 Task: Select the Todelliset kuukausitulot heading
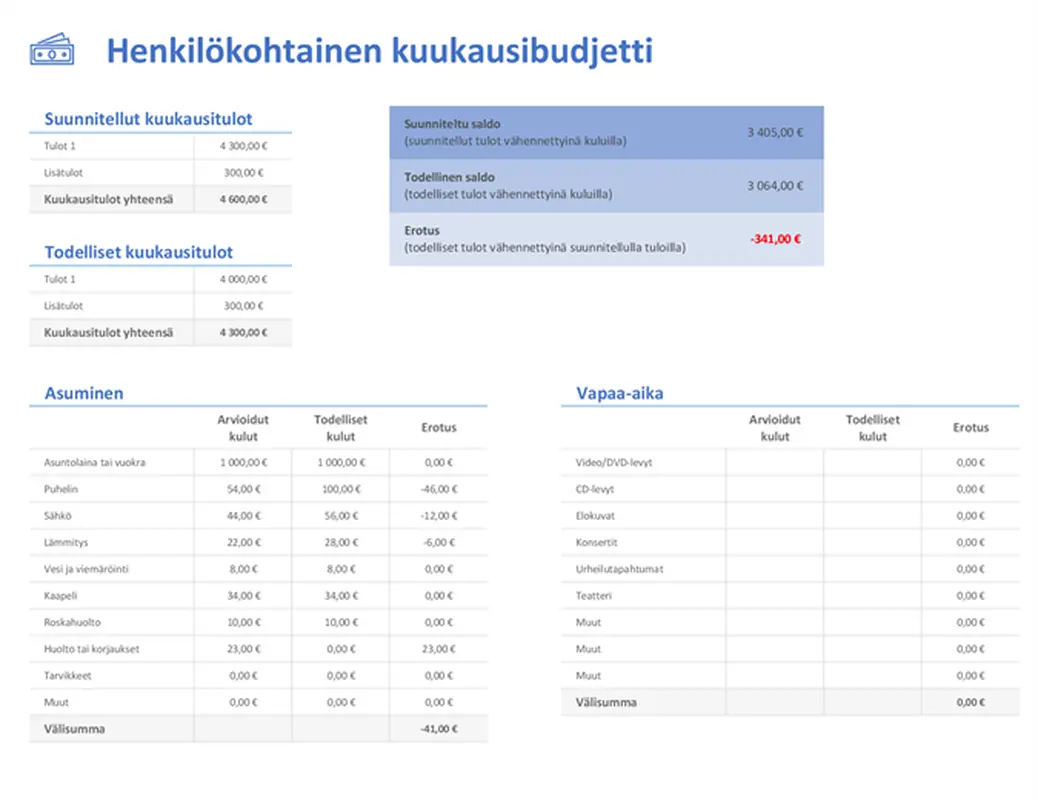click(138, 252)
